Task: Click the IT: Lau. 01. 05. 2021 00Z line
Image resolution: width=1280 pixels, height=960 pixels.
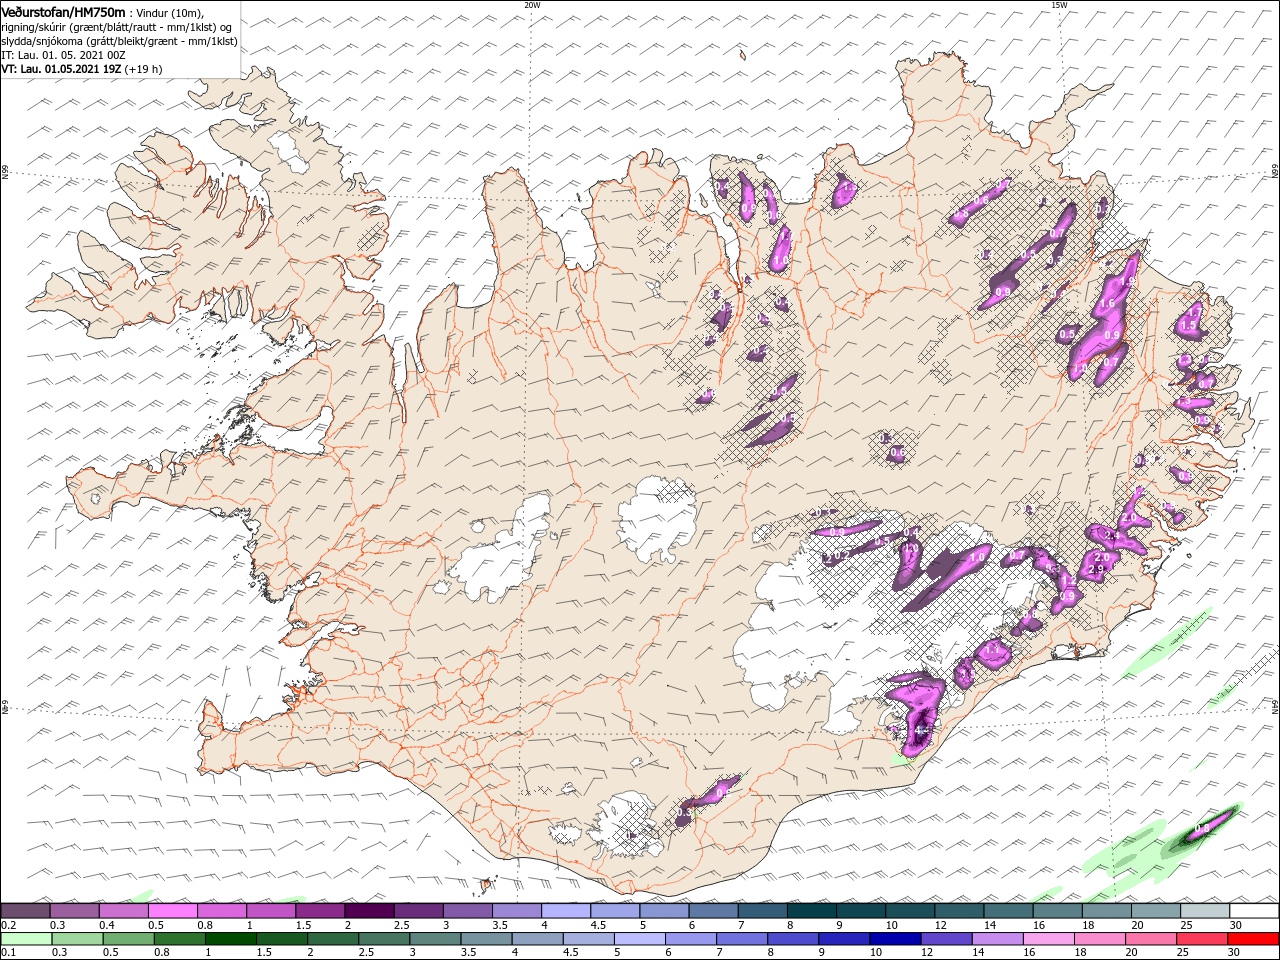Action: click(x=62, y=55)
